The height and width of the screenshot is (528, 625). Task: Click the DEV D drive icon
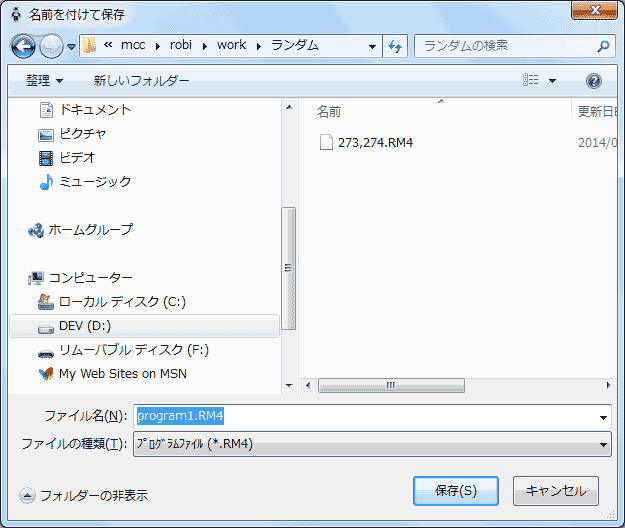point(46,329)
